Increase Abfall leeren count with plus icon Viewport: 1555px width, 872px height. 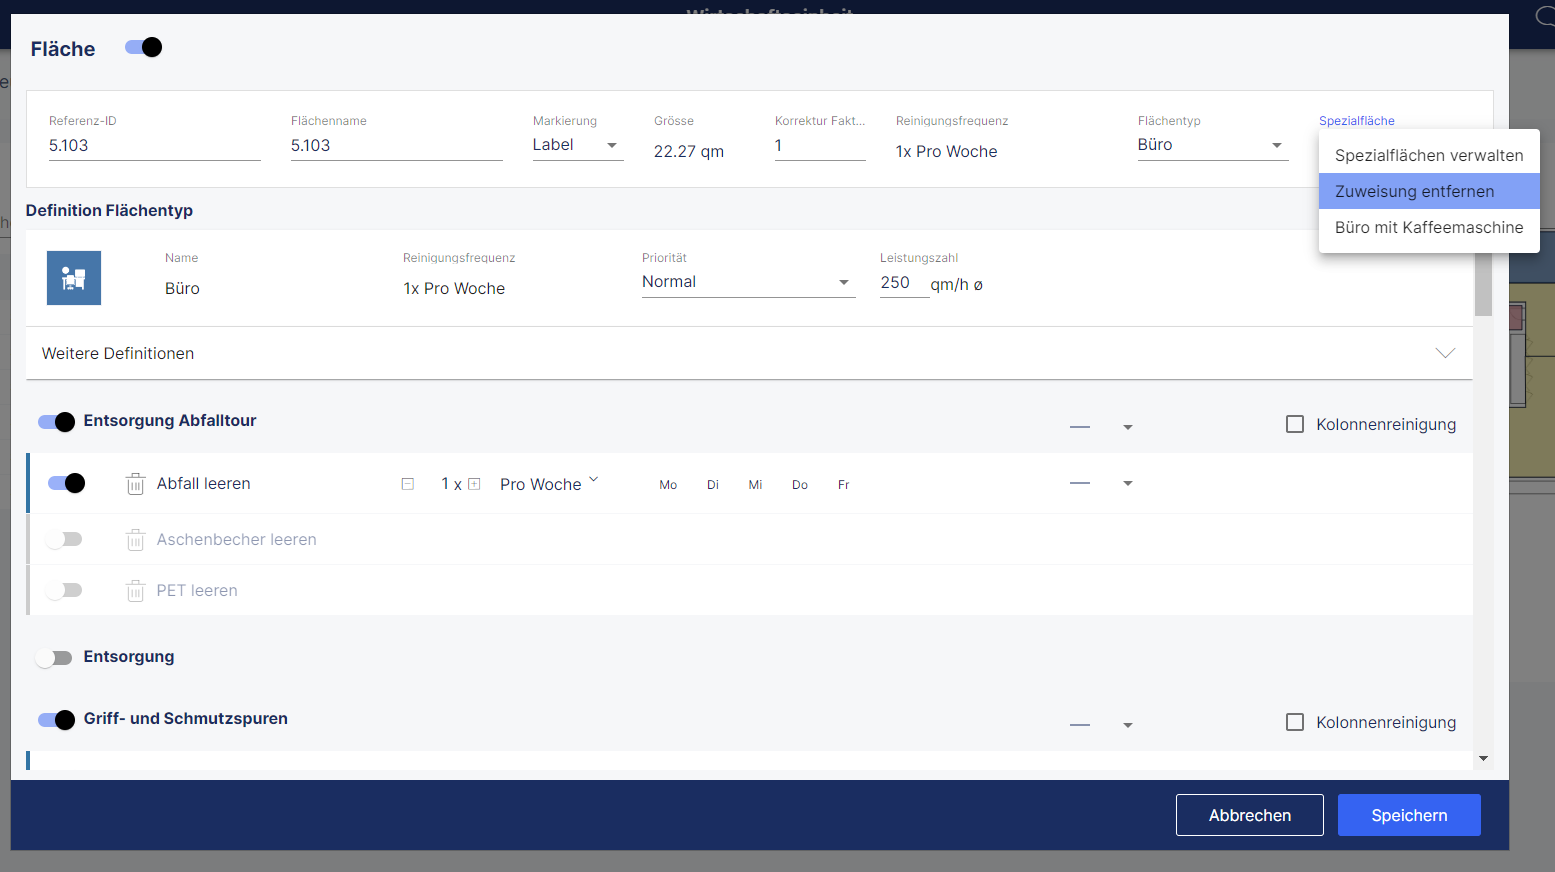tap(474, 484)
